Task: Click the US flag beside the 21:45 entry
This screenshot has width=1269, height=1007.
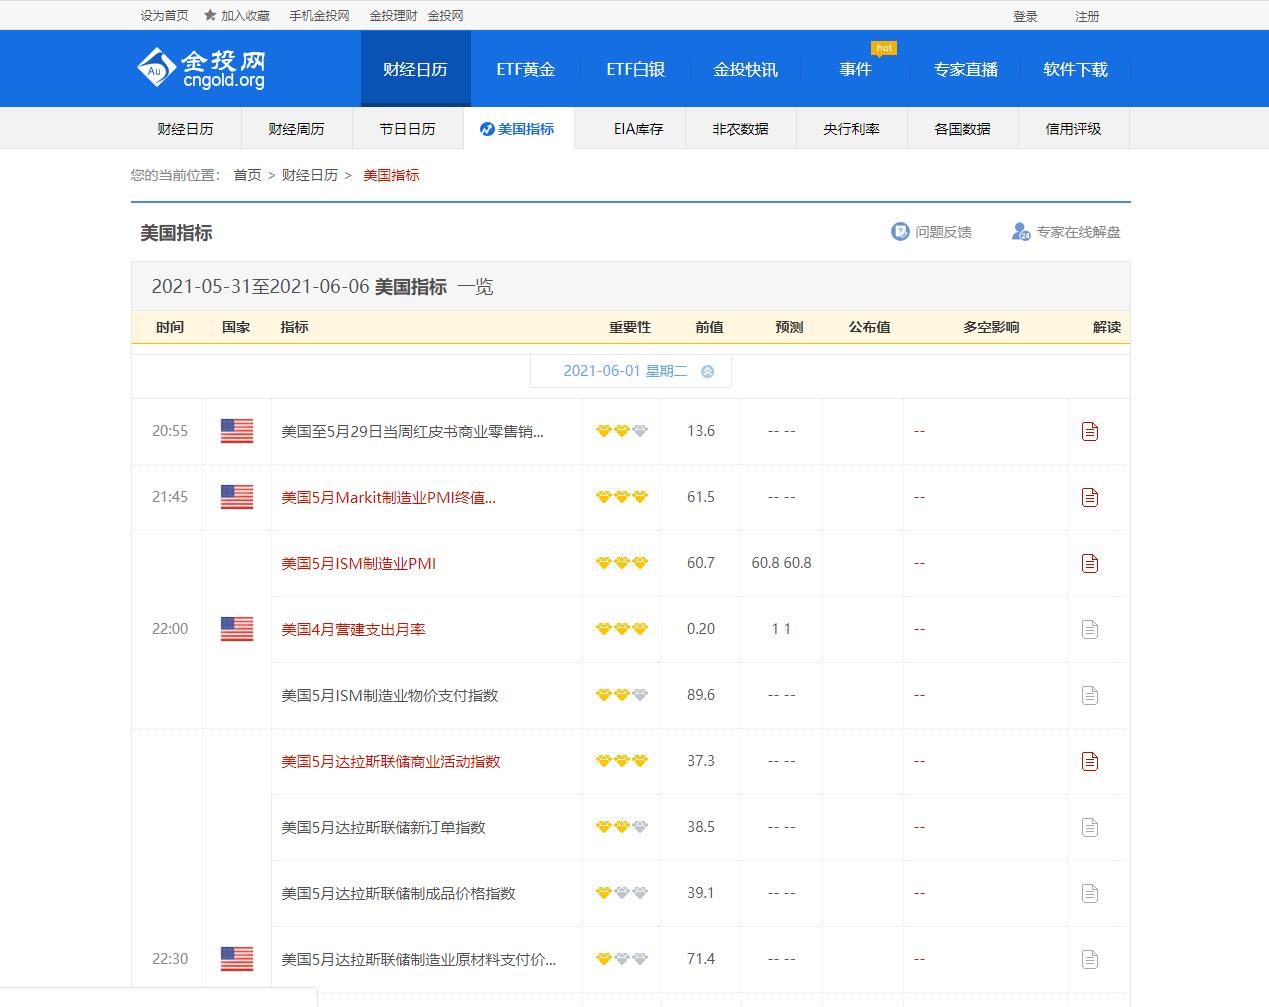Action: coord(236,497)
